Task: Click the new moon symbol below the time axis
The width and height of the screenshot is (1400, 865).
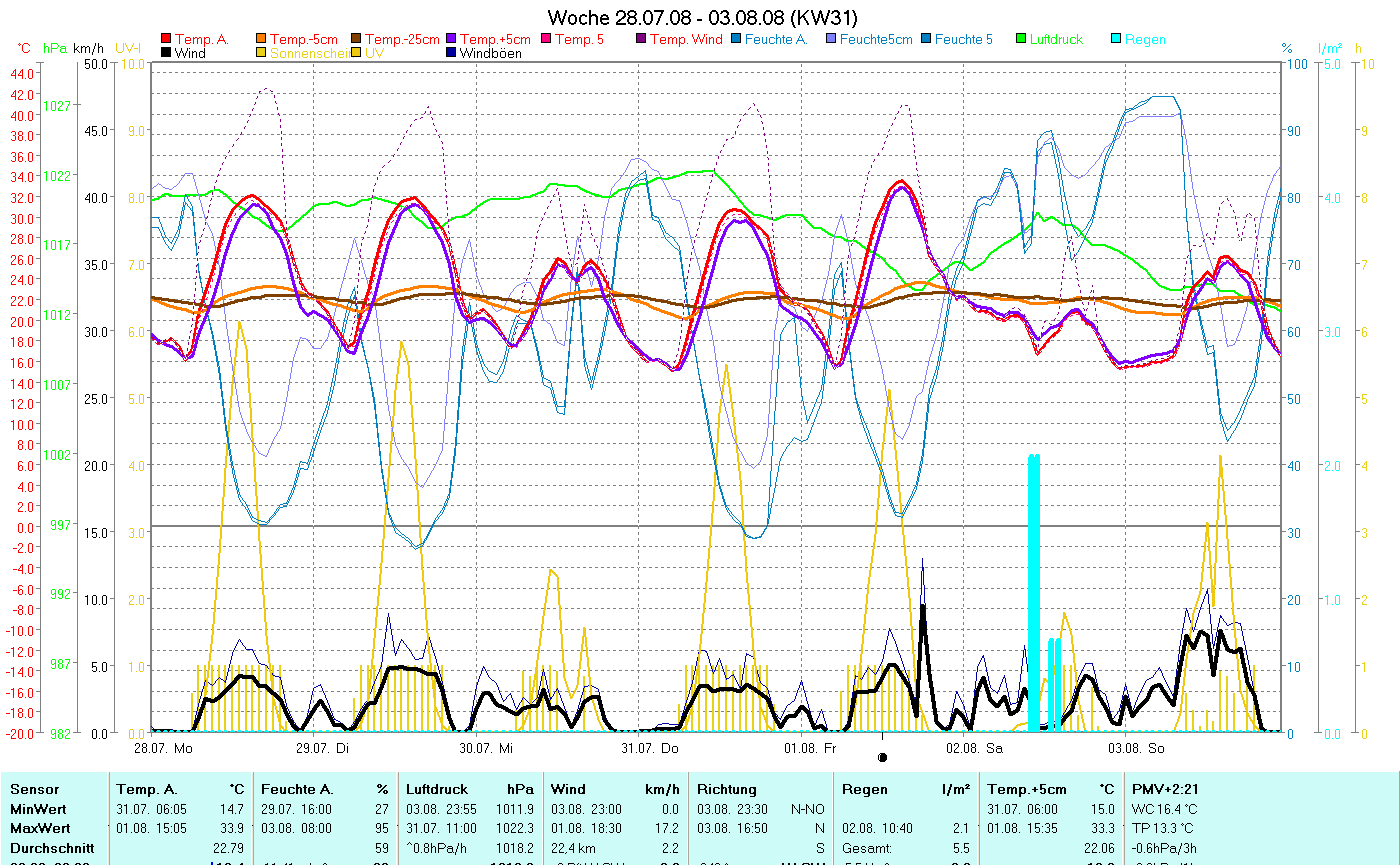Action: (x=882, y=758)
